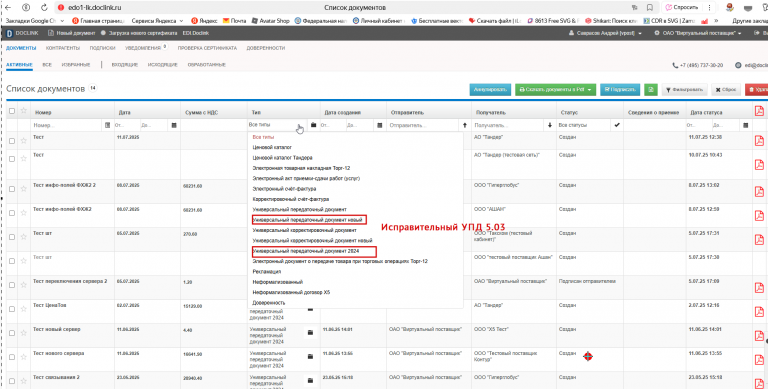This screenshot has height=389, width=768.
Task: Check box for Тест row dated 11.07.2025
Action: tap(12, 141)
